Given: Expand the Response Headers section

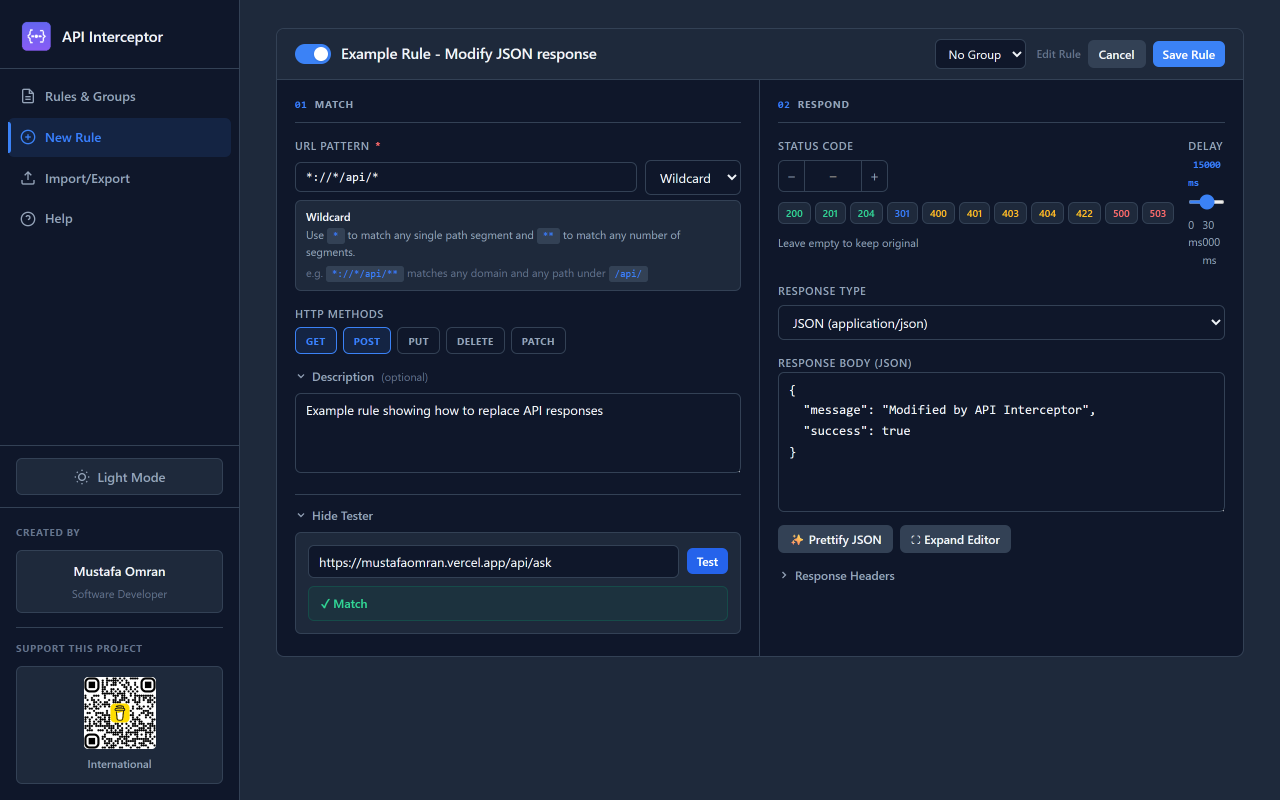Looking at the screenshot, I should coord(837,576).
